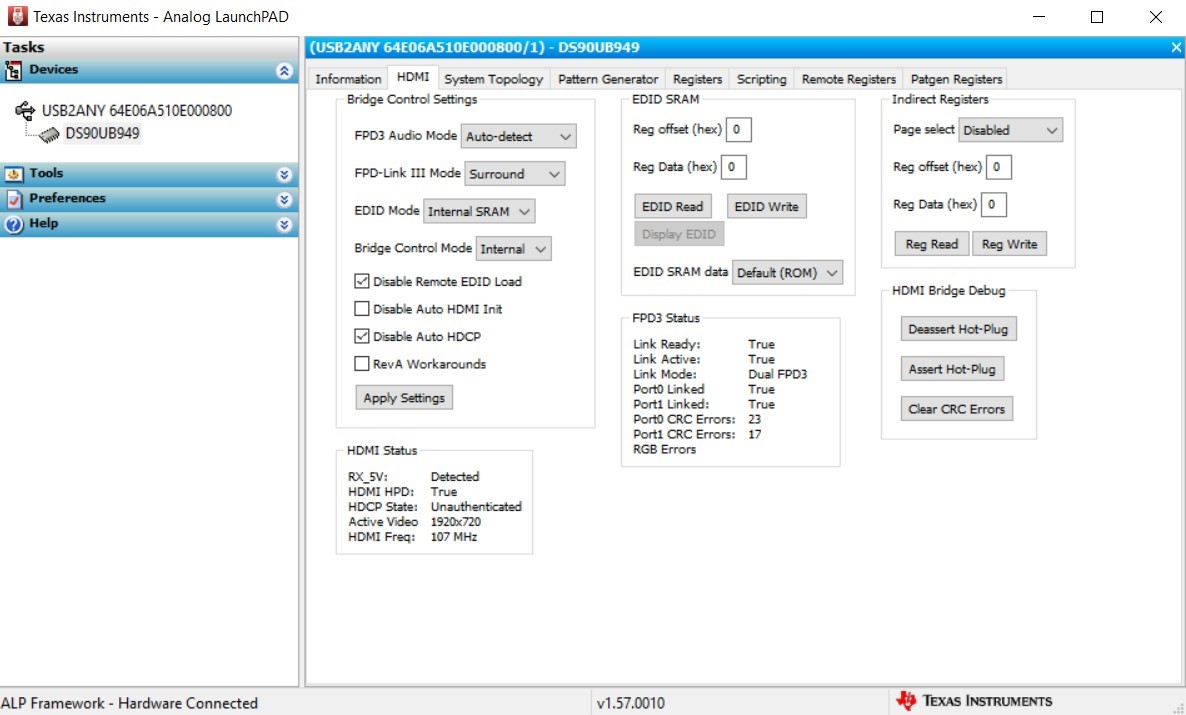Open EDID Mode dropdown
This screenshot has height=715, width=1186.
479,211
